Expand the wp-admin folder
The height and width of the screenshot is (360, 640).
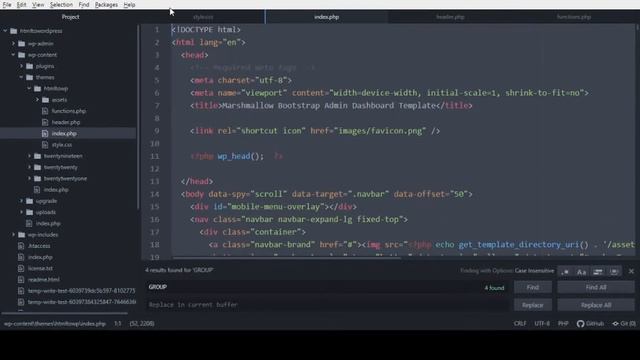coord(13,43)
